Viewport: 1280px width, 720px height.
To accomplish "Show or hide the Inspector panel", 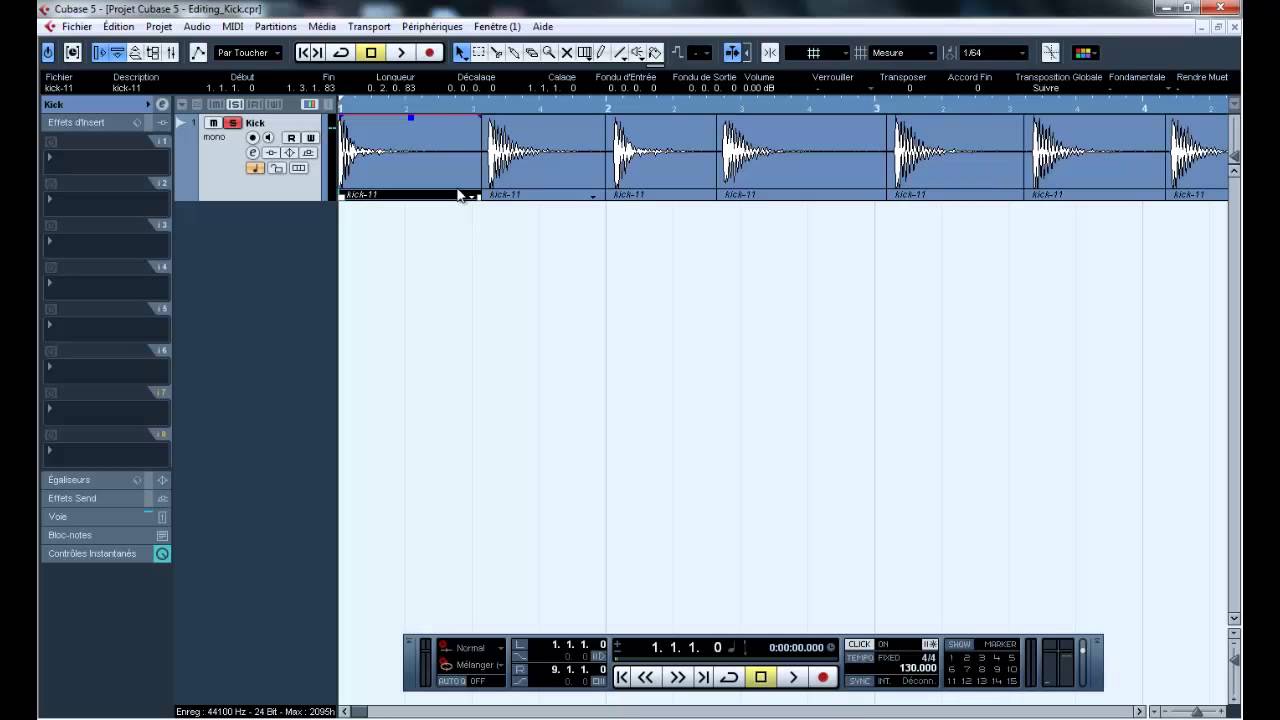I will [100, 53].
